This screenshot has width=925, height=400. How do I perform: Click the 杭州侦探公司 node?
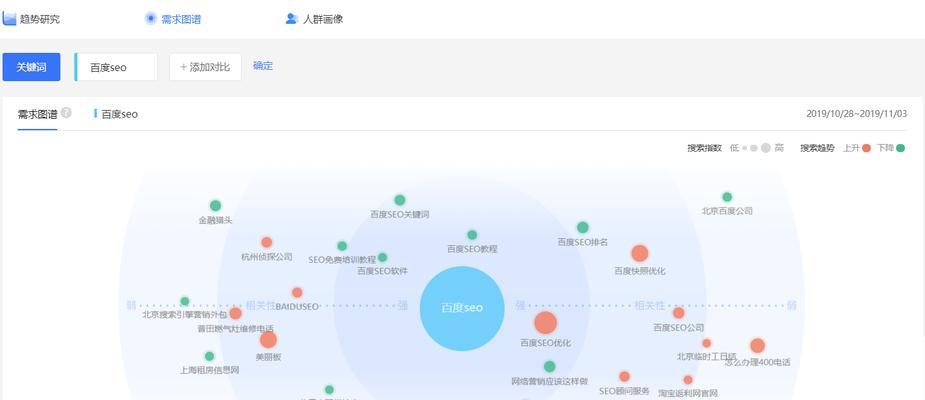(x=267, y=242)
